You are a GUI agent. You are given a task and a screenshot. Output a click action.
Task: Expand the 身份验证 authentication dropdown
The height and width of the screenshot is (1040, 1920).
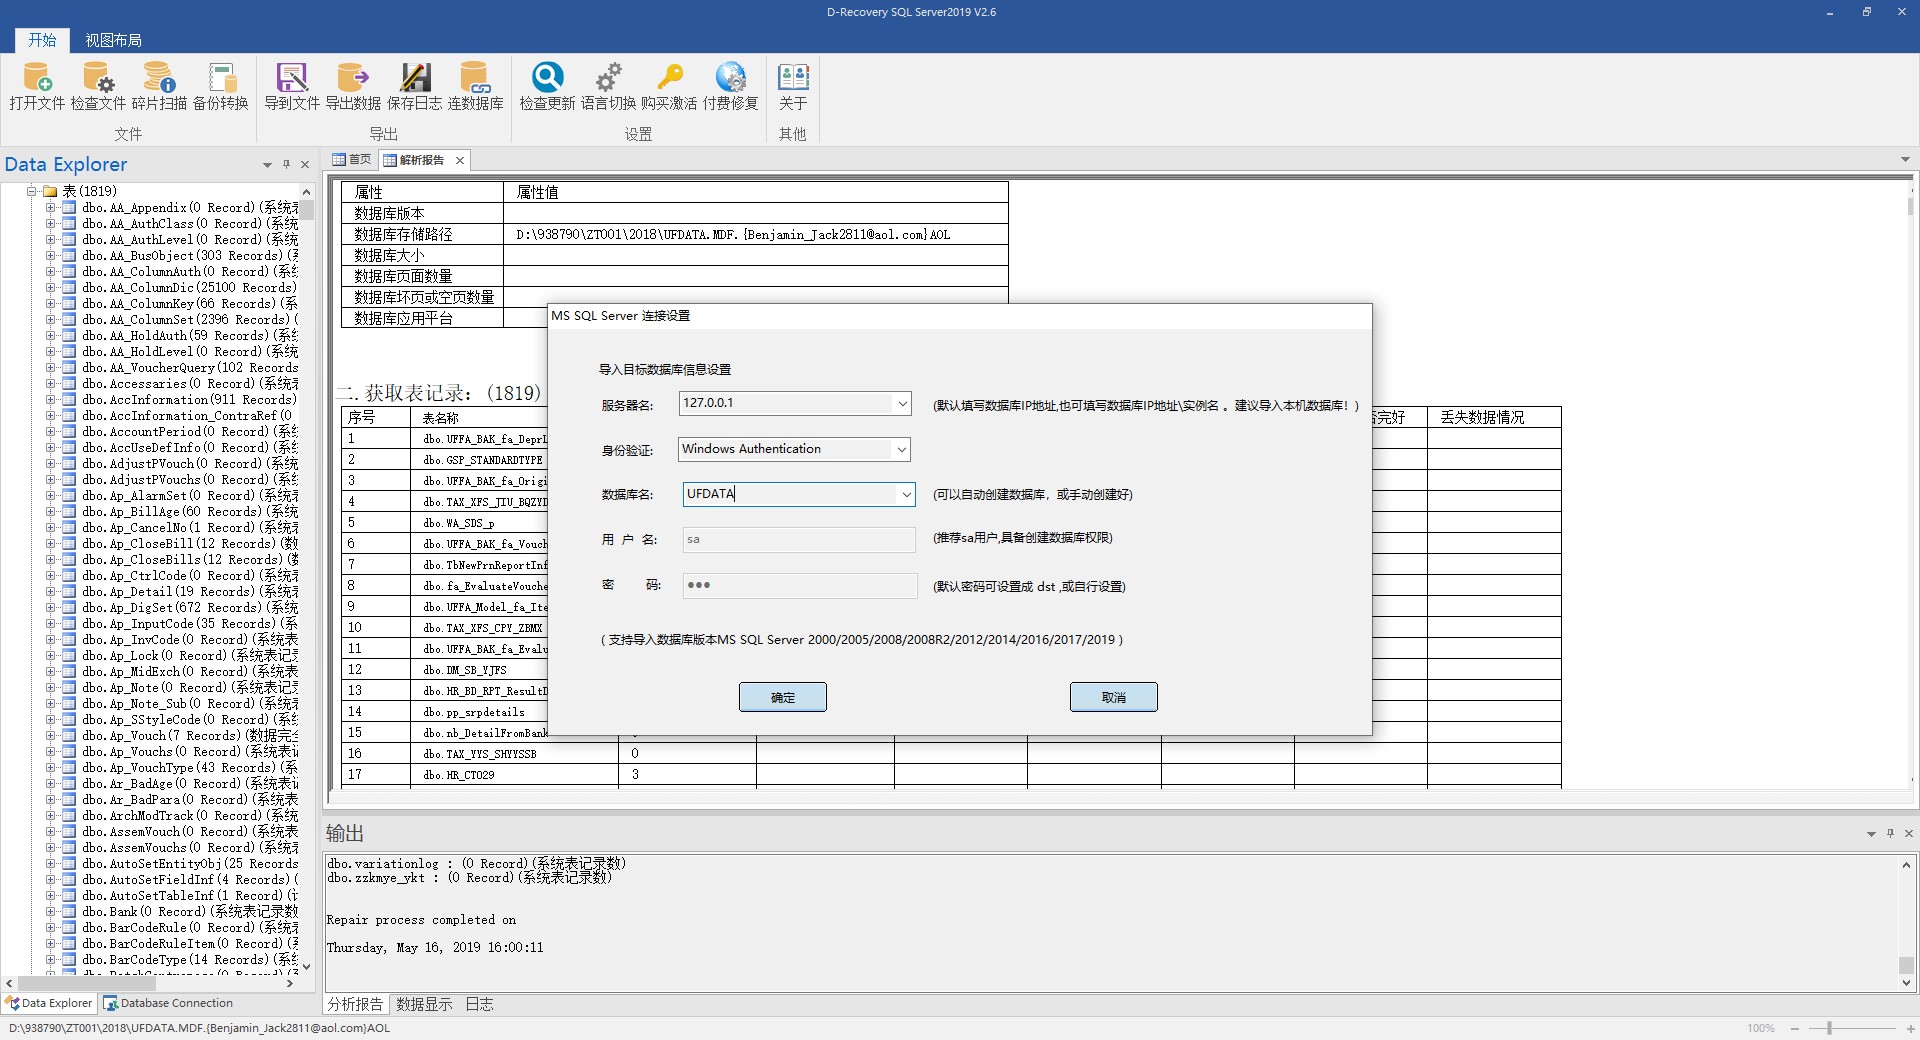[x=901, y=450]
